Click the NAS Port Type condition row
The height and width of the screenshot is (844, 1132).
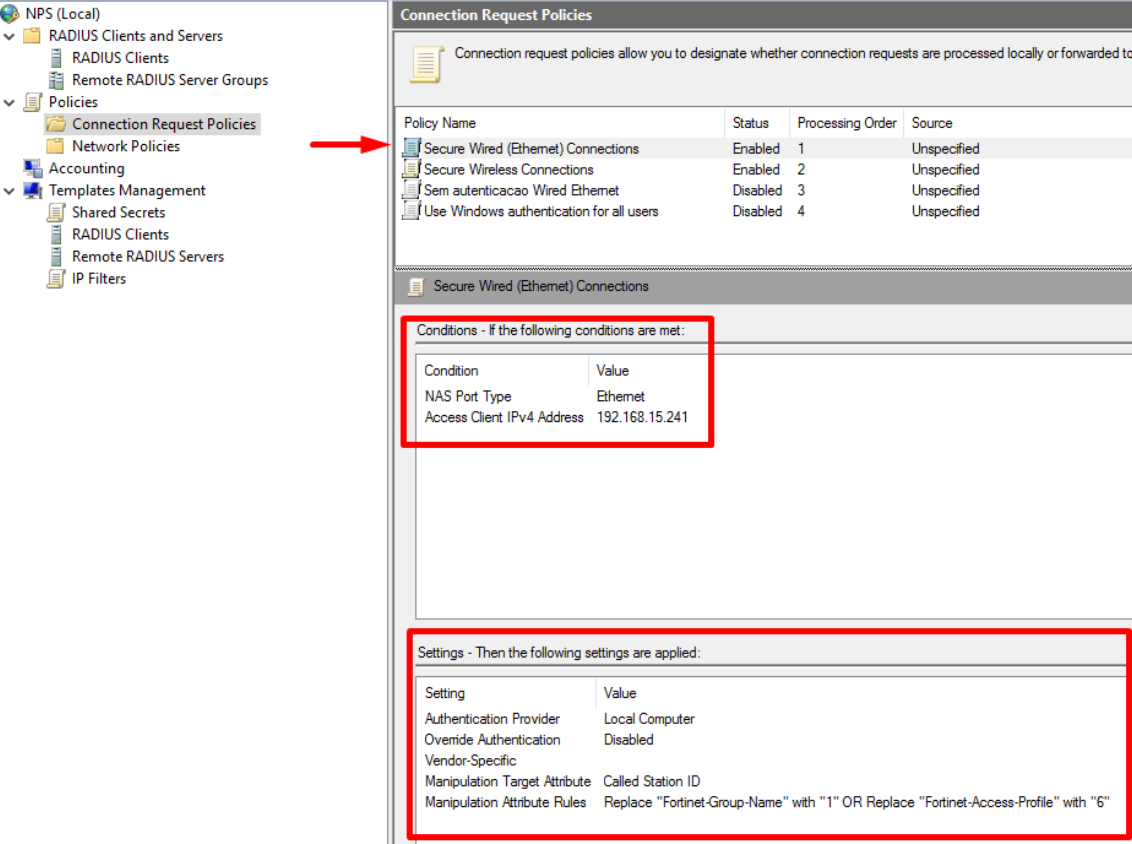468,396
